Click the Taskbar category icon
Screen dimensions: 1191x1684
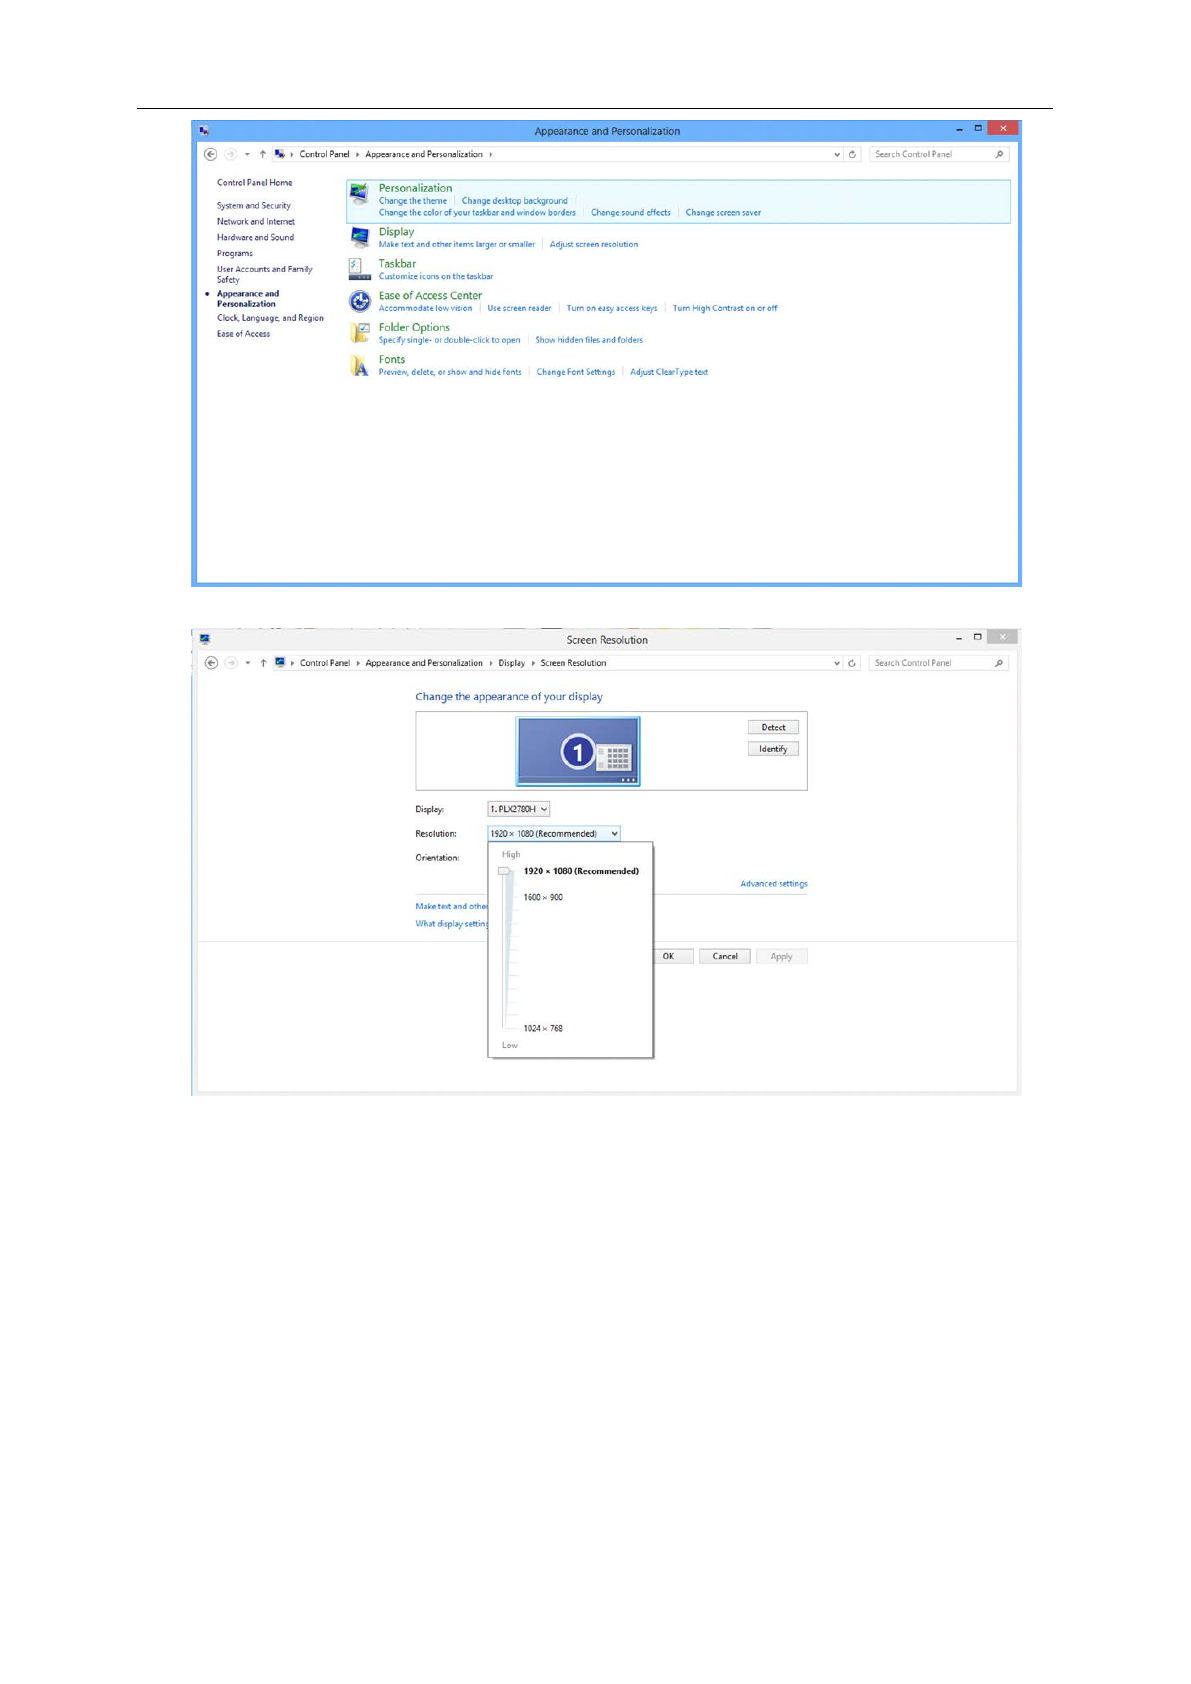tap(359, 269)
